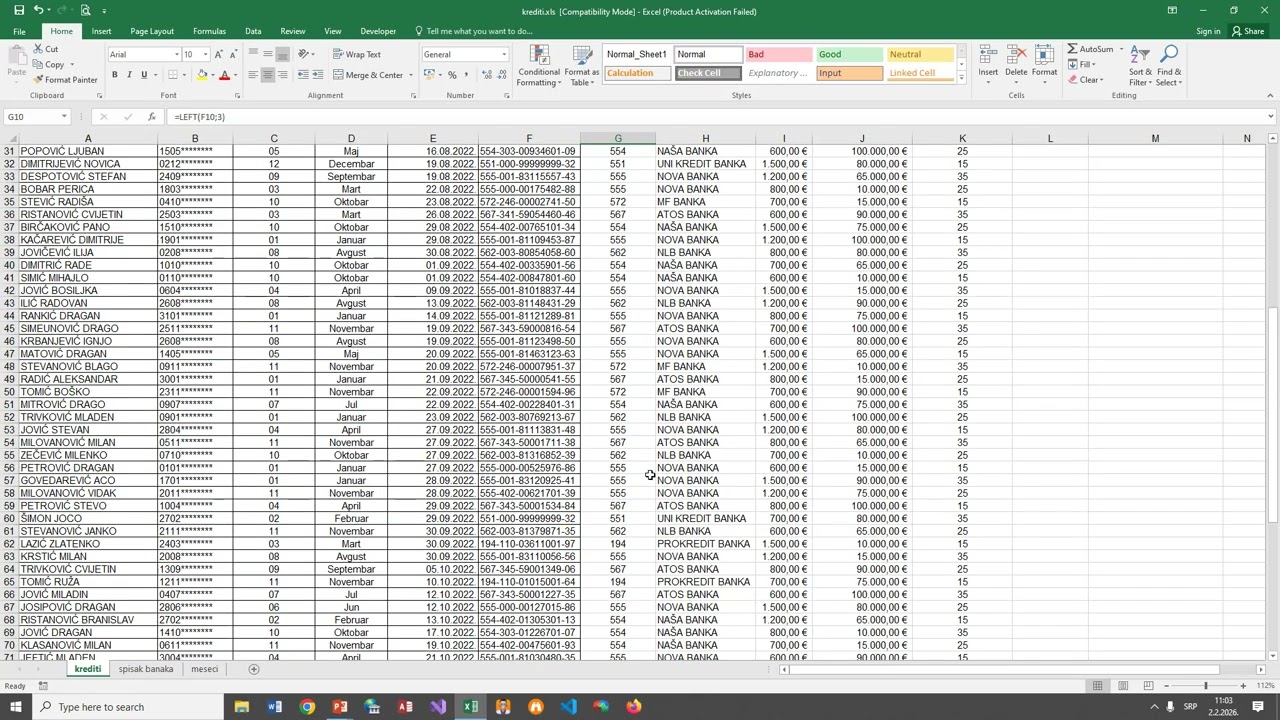This screenshot has height=720, width=1280.
Task: Apply the Good cell style
Action: [849, 54]
